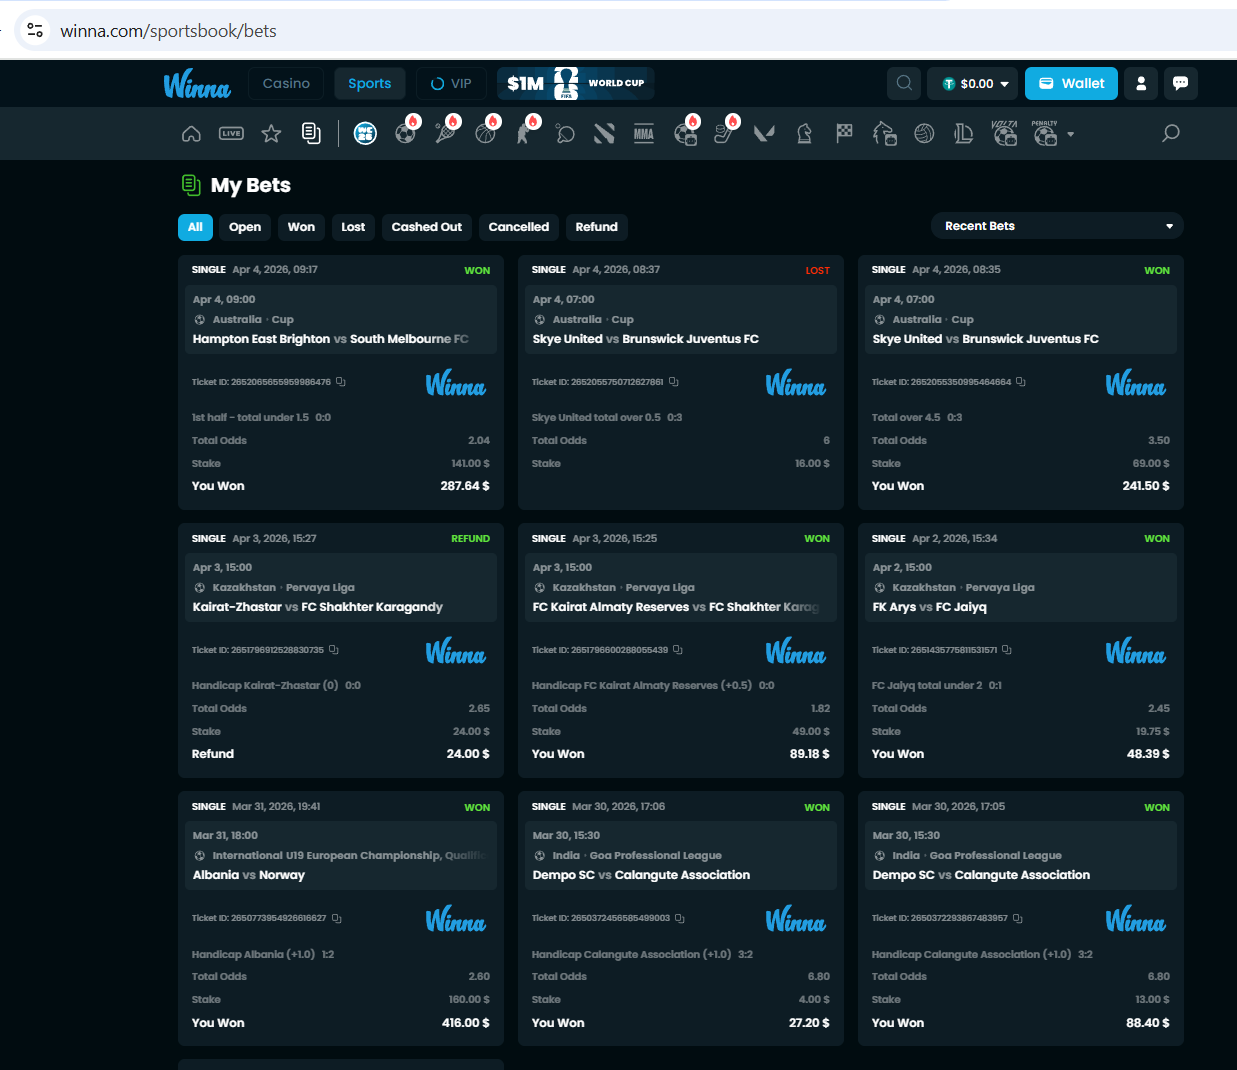Filter bets by Refund

point(597,227)
